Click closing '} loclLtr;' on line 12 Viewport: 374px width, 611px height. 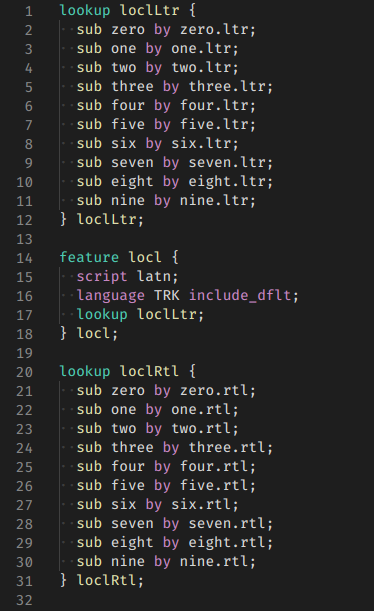[102, 219]
